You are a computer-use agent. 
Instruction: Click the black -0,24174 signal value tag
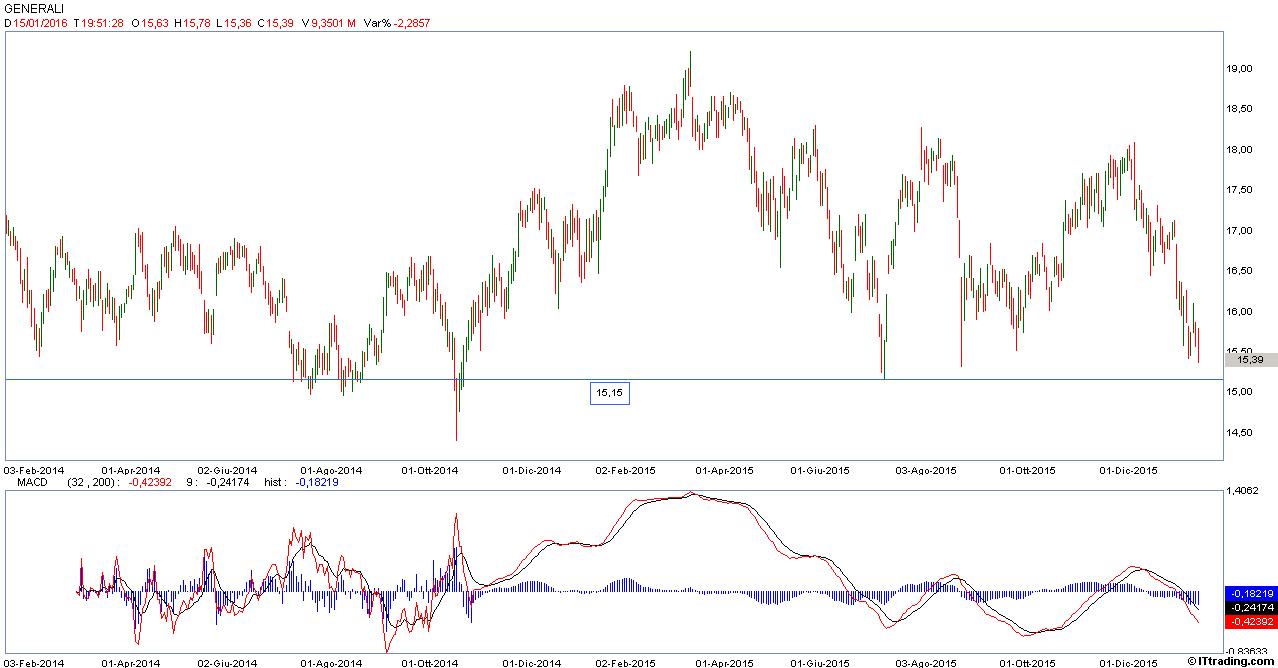[x=1250, y=607]
